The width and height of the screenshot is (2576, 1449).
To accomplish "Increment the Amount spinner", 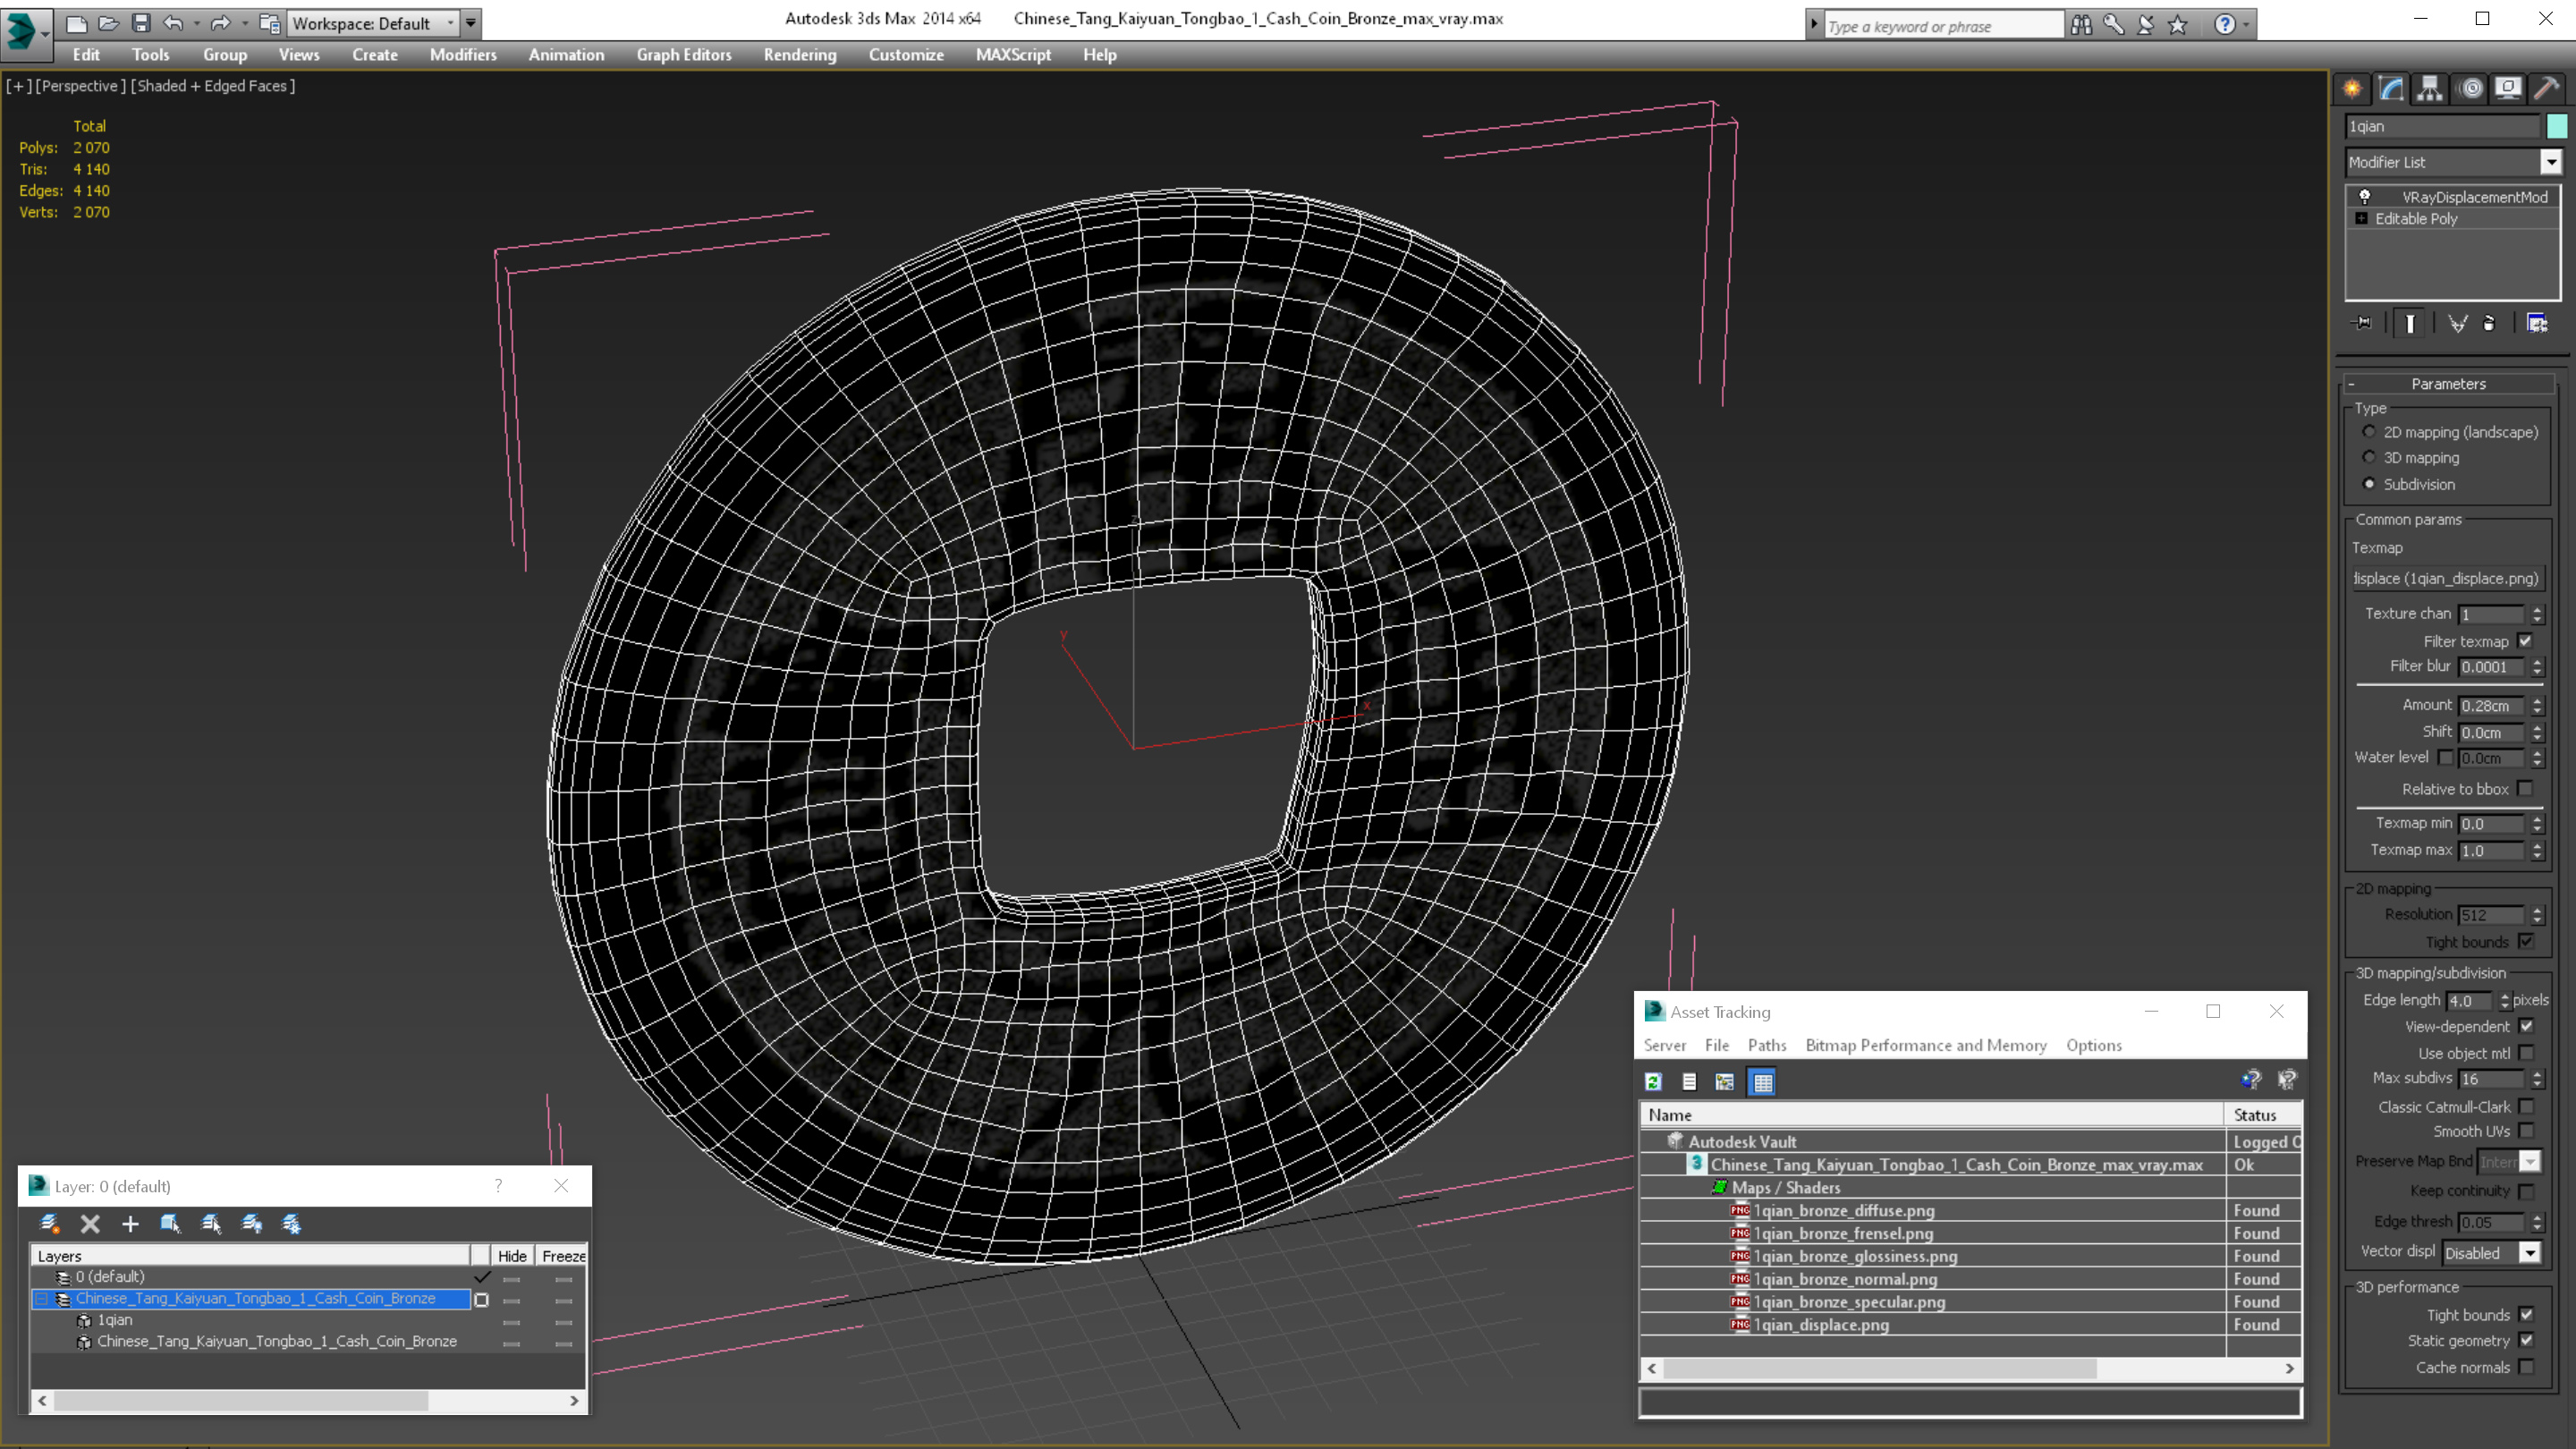I will coord(2537,700).
